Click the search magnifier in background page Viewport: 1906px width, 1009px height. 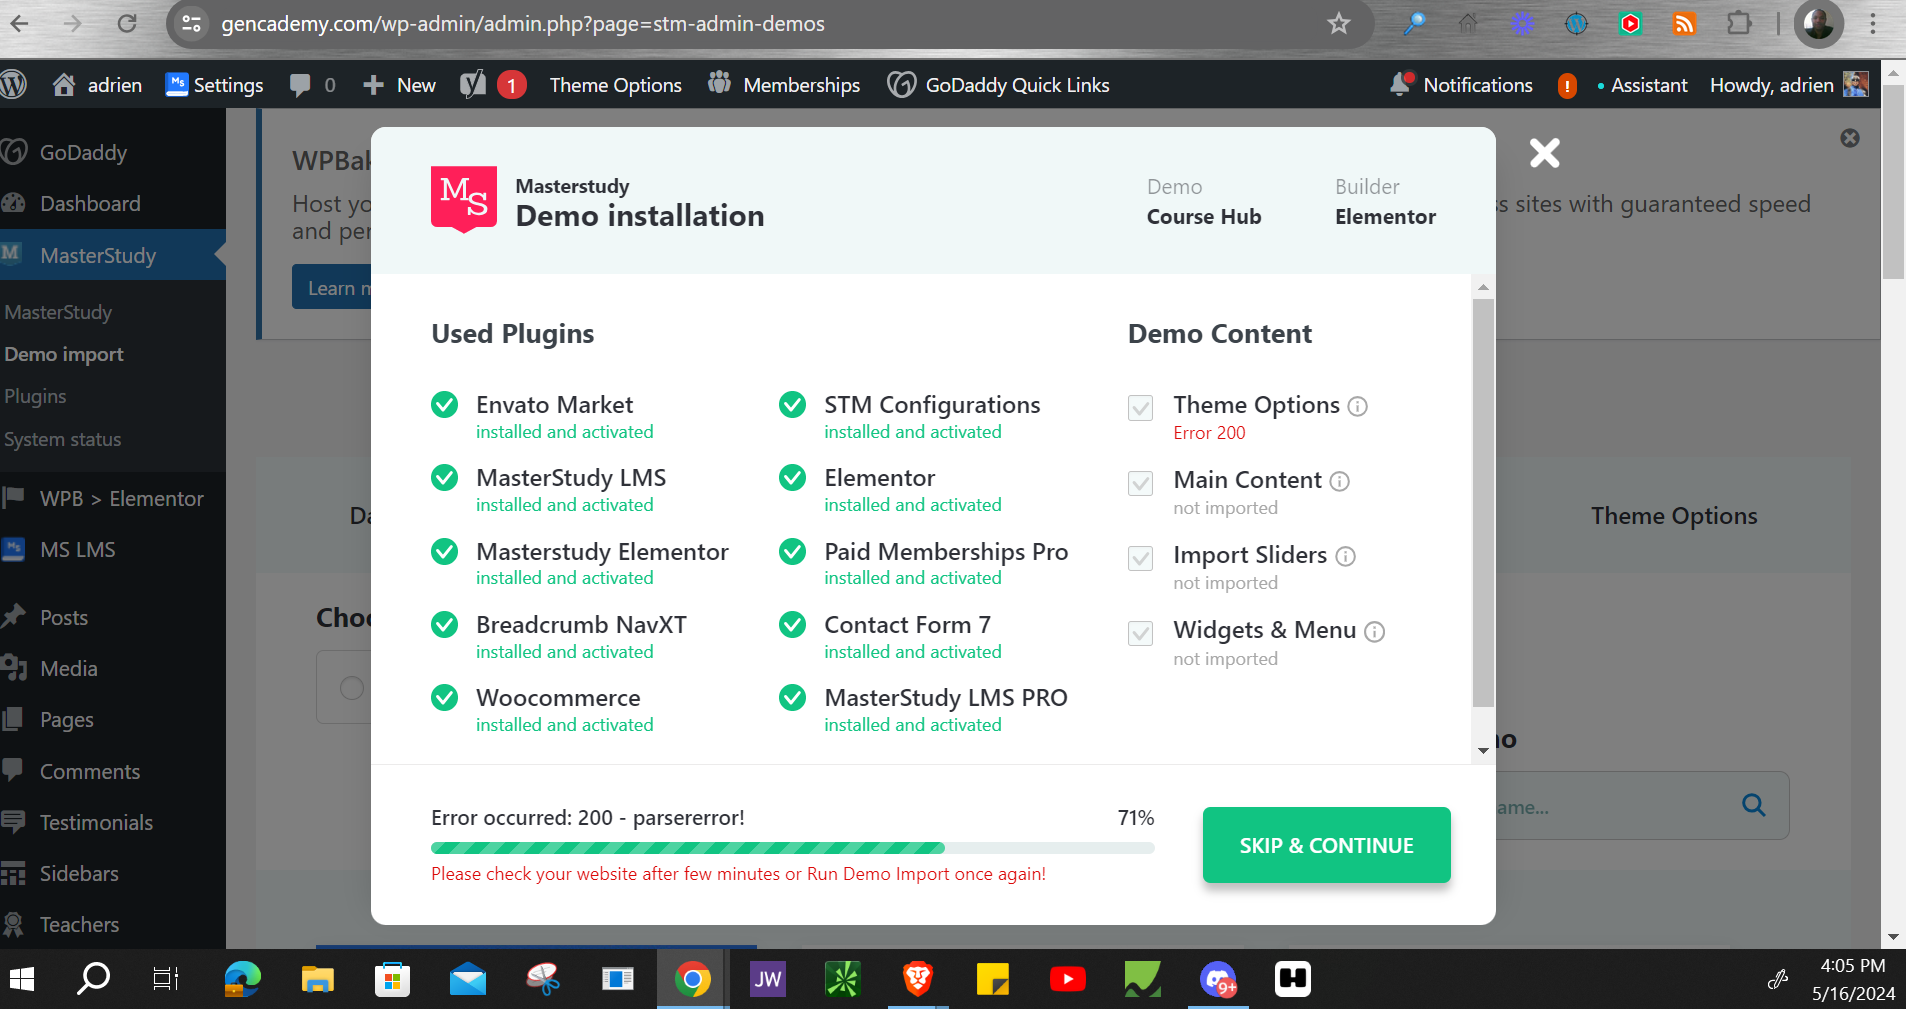pos(1754,805)
